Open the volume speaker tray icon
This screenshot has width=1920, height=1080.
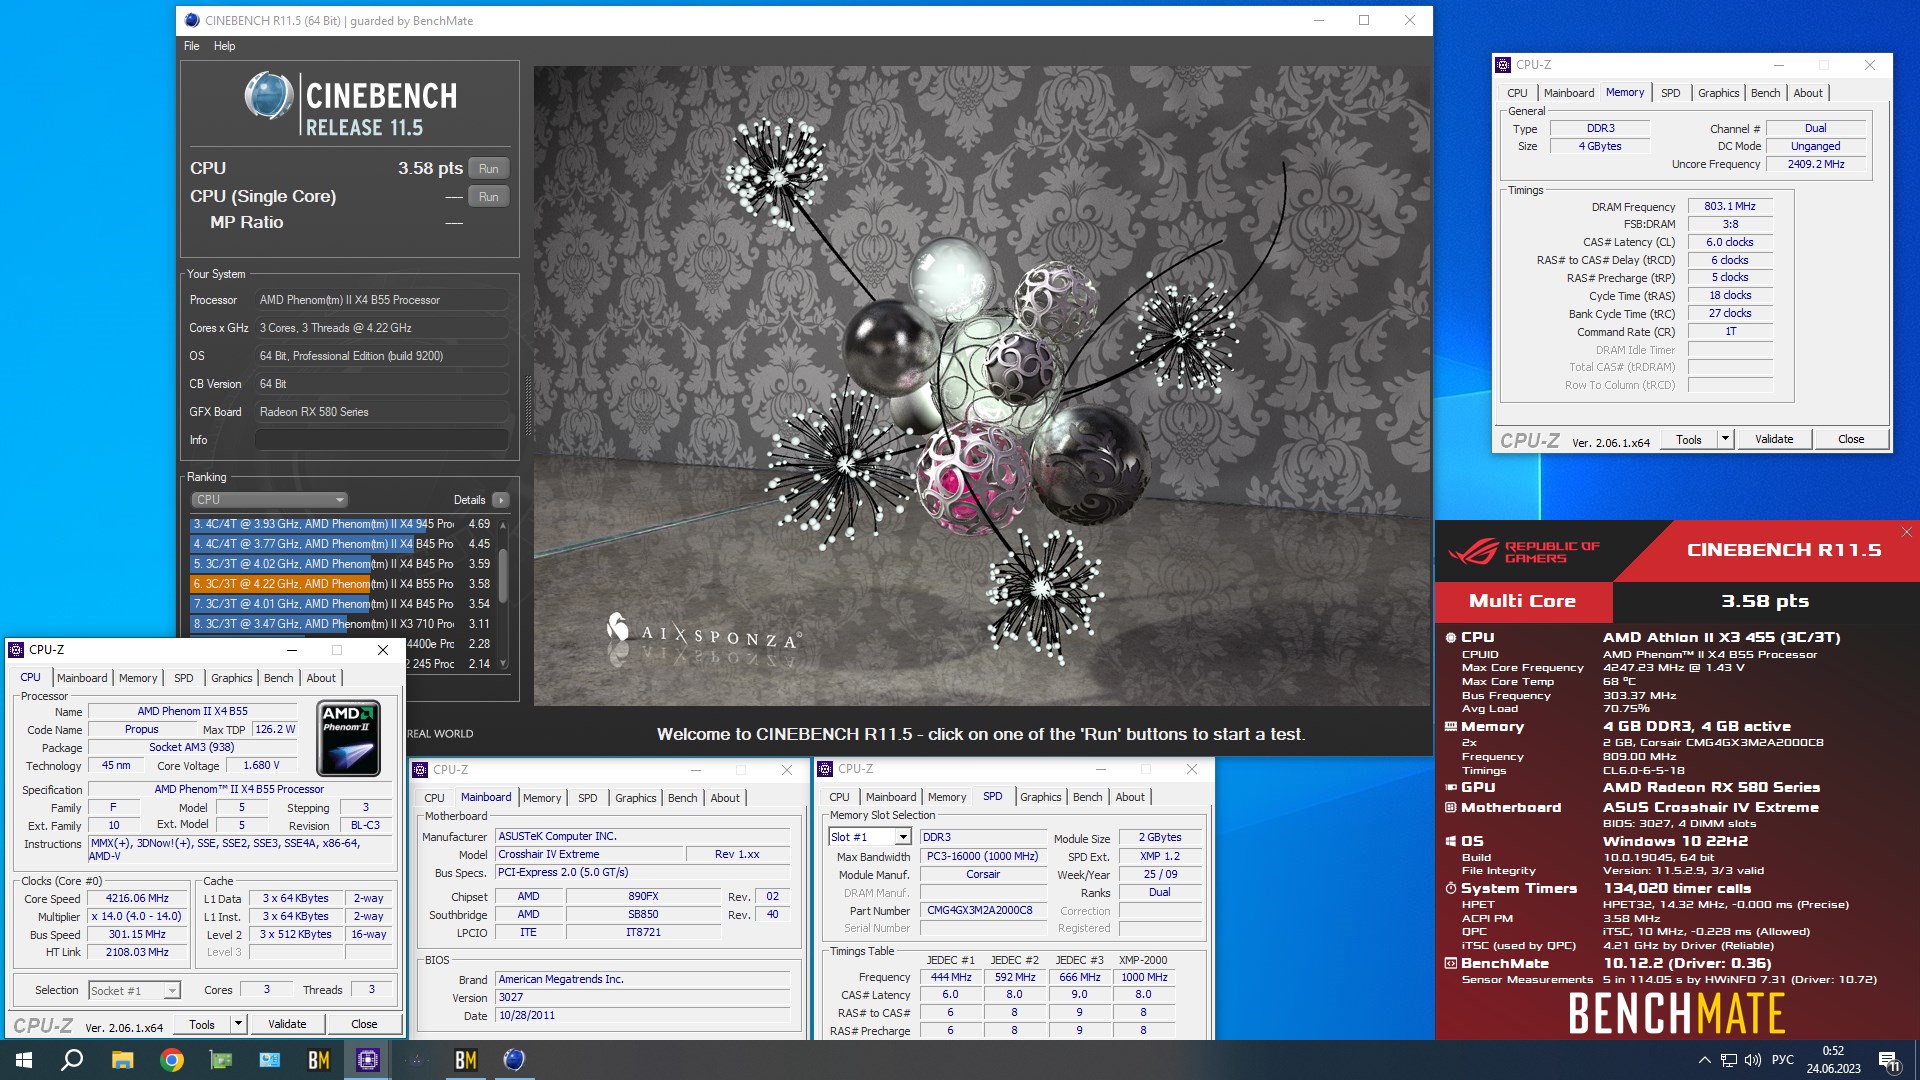(x=1752, y=1060)
